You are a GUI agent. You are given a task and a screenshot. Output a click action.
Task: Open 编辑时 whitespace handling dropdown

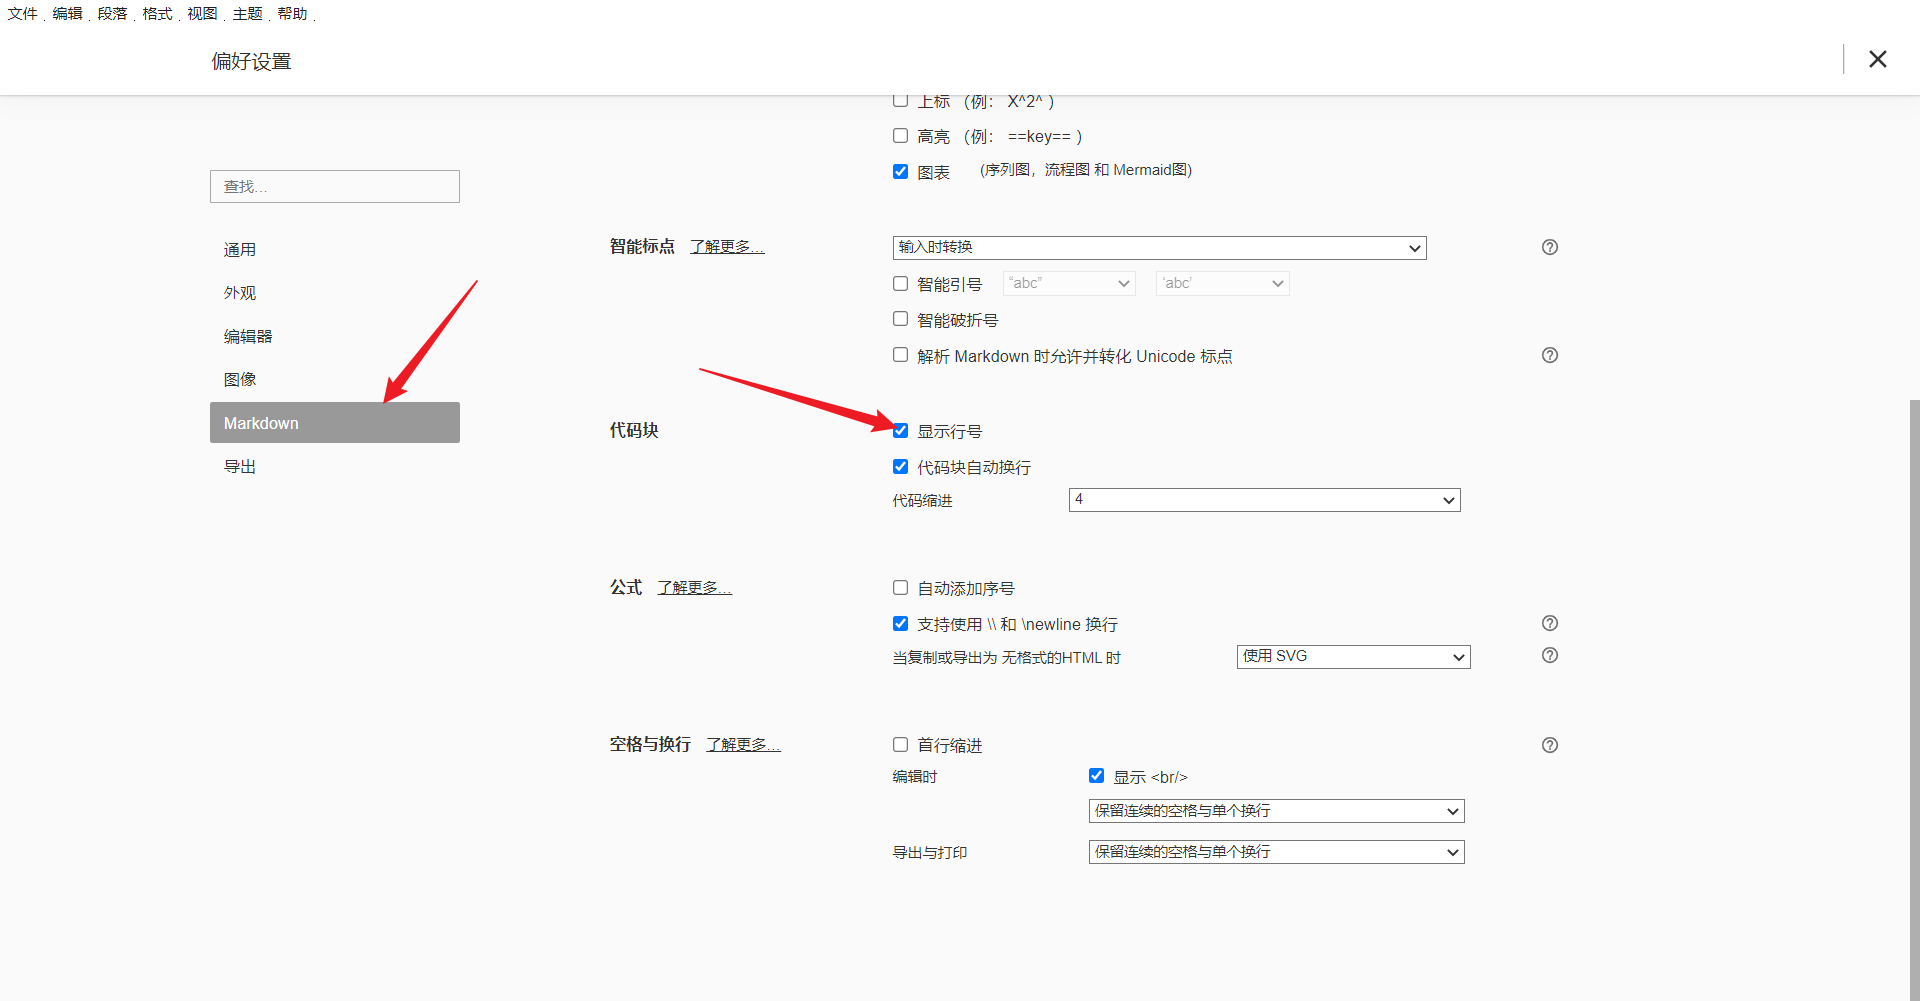pyautogui.click(x=1276, y=811)
